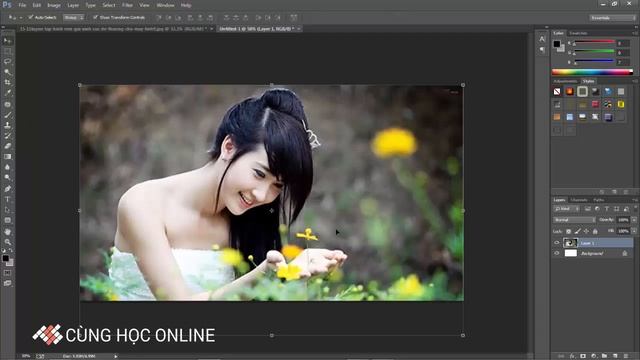The width and height of the screenshot is (640, 360).
Task: Hide Layer 1 with eye icon
Action: (x=557, y=243)
